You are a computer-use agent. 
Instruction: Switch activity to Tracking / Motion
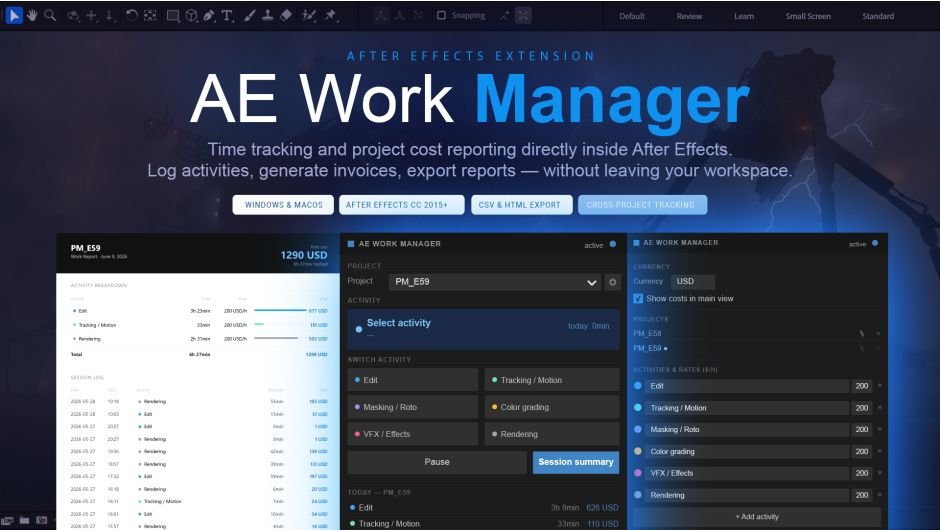552,380
